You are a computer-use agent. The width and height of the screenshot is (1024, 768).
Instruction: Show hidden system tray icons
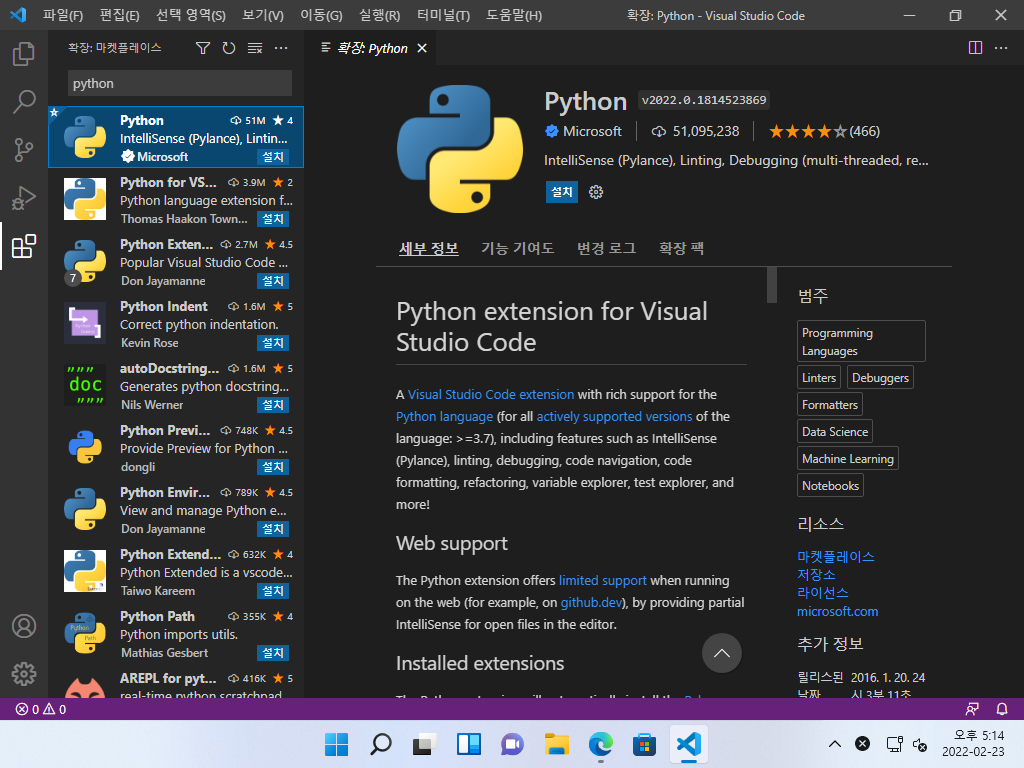(835, 744)
